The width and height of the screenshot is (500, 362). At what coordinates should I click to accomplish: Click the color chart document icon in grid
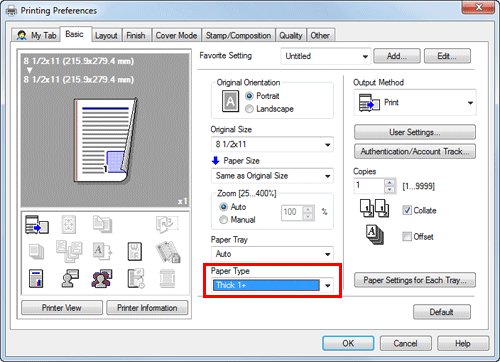click(x=36, y=279)
